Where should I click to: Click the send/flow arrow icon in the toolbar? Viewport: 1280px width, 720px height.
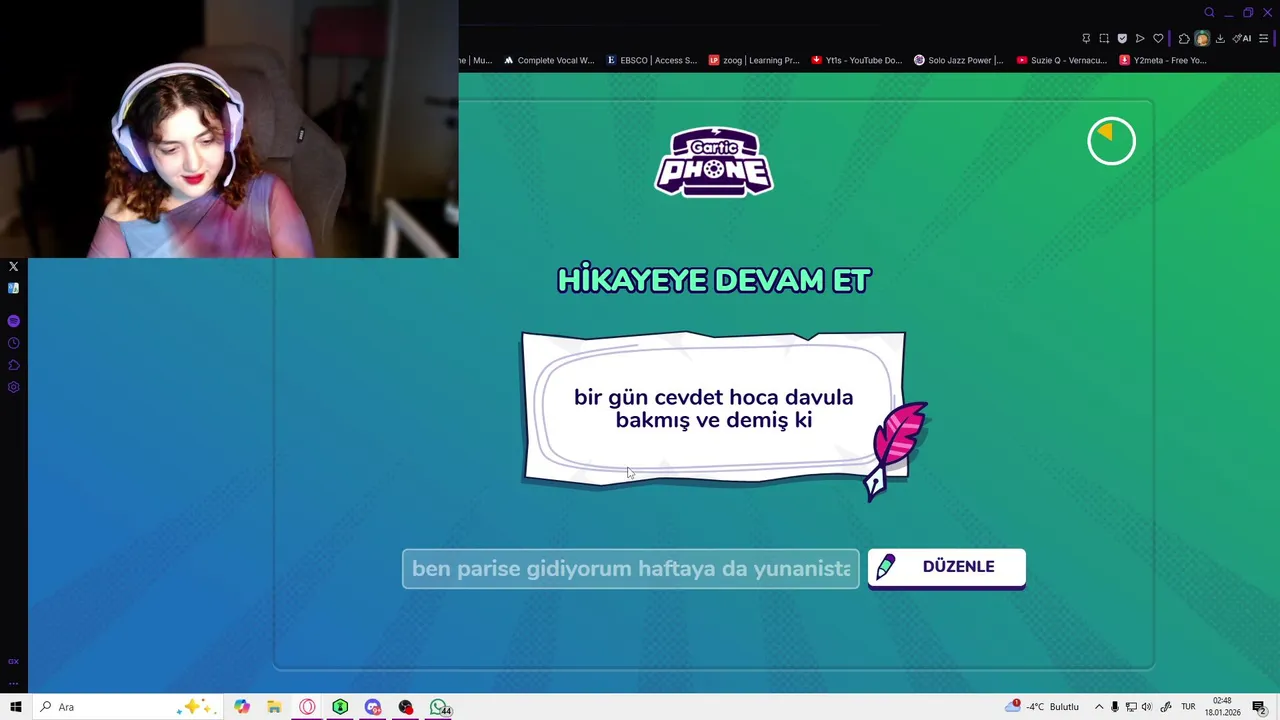click(1140, 39)
